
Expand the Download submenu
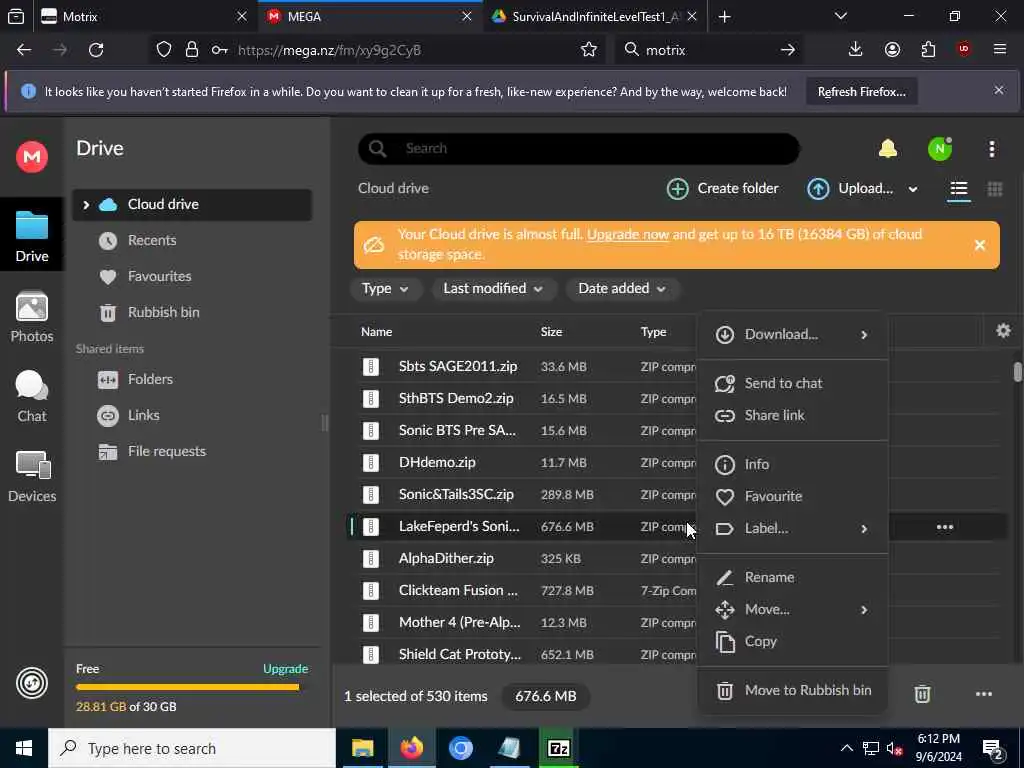[x=863, y=335]
